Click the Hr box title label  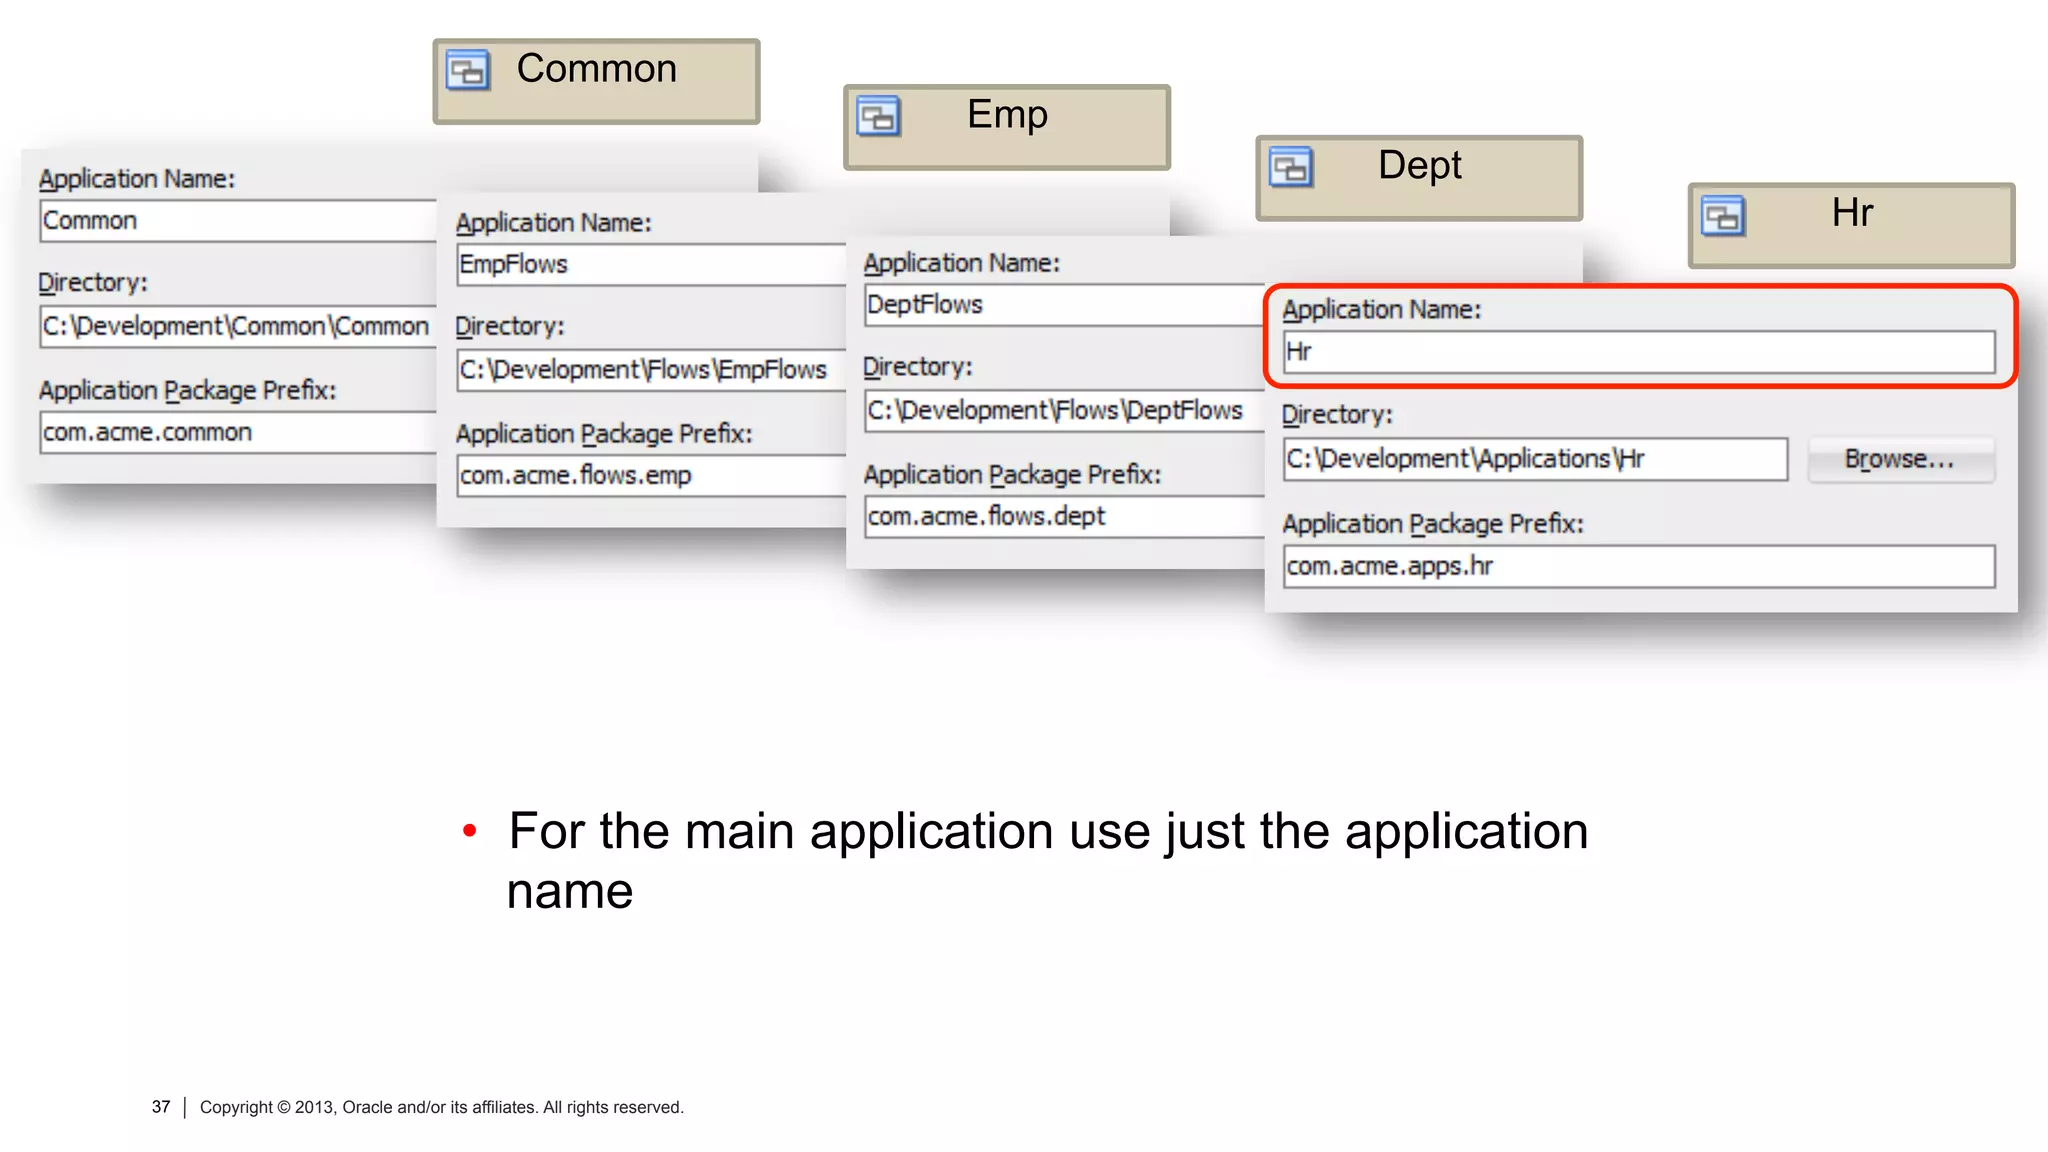point(1852,212)
